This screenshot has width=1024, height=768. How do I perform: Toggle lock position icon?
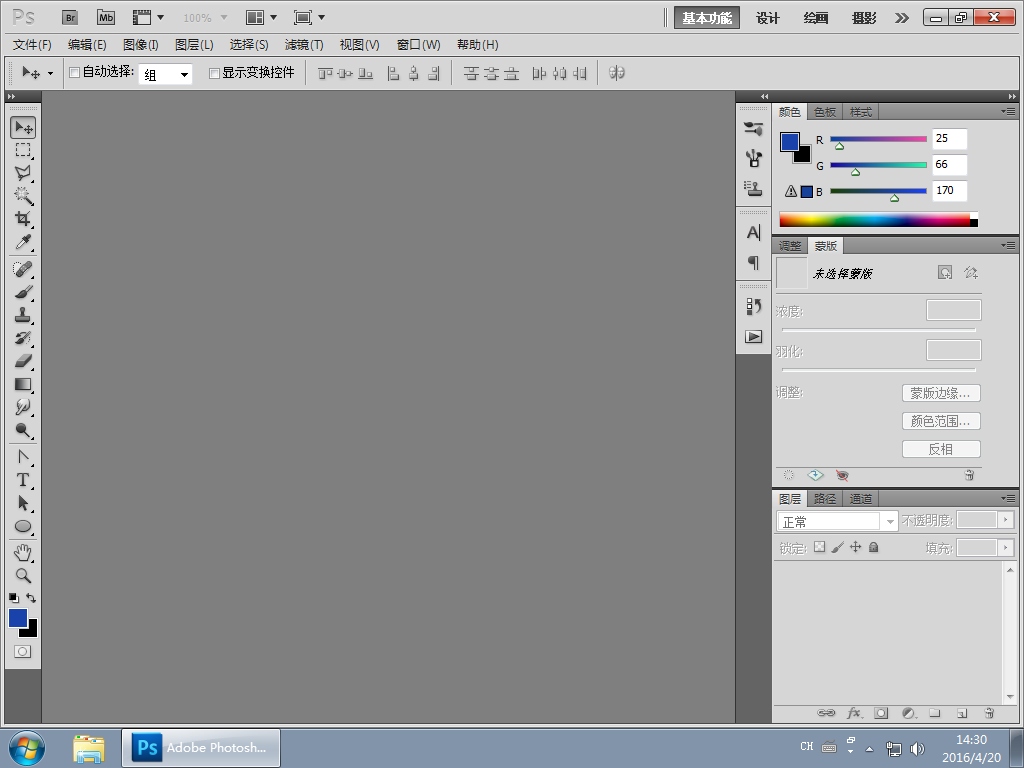[856, 547]
